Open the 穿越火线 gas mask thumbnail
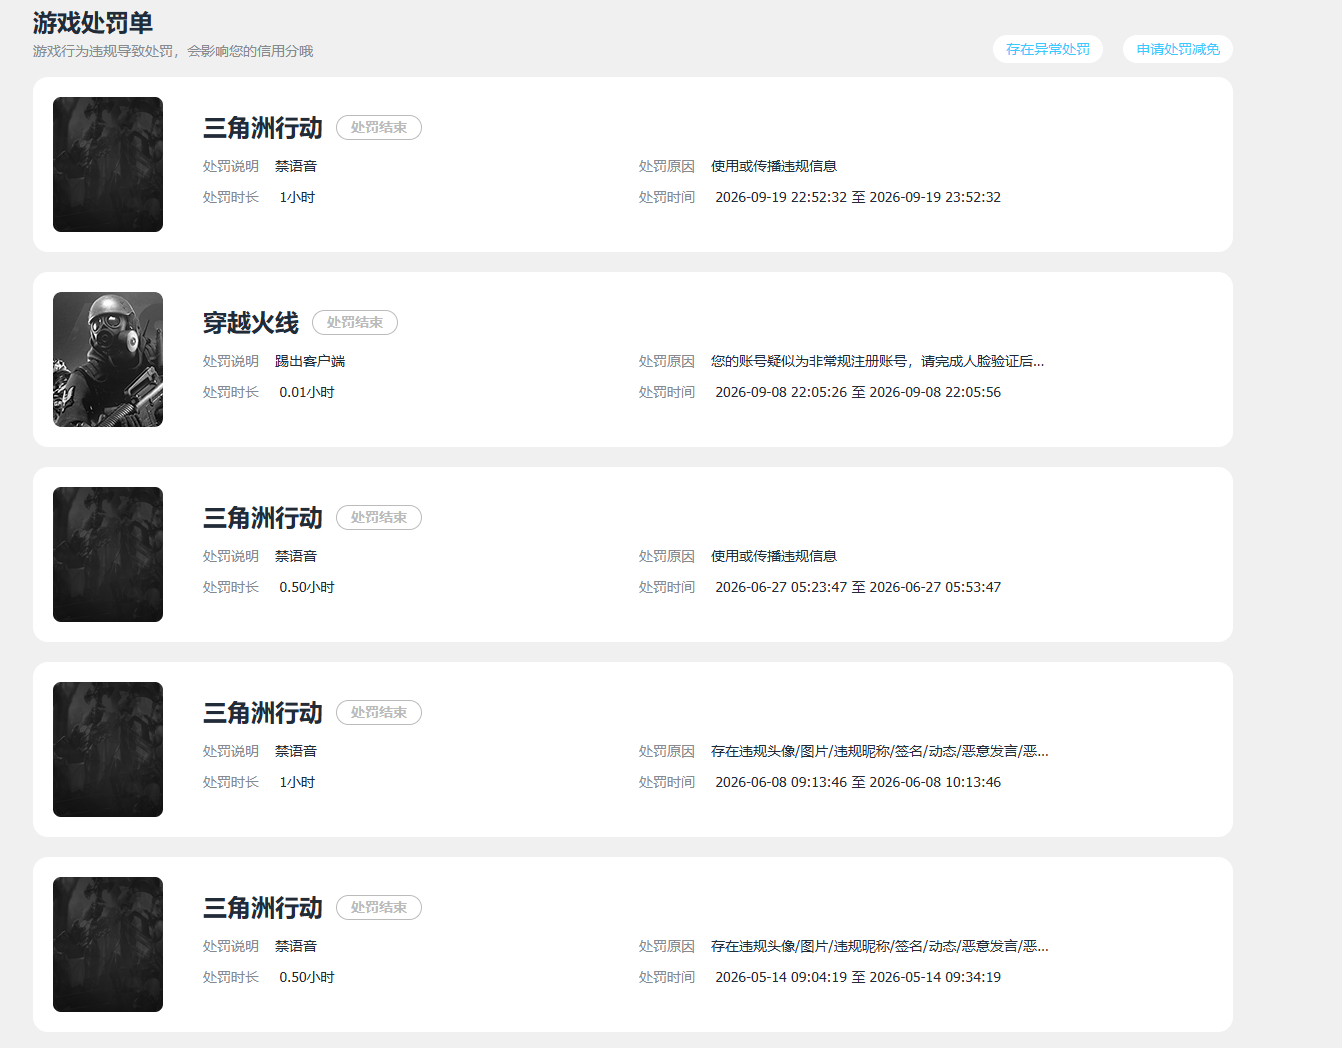The height and width of the screenshot is (1048, 1342). click(x=108, y=359)
